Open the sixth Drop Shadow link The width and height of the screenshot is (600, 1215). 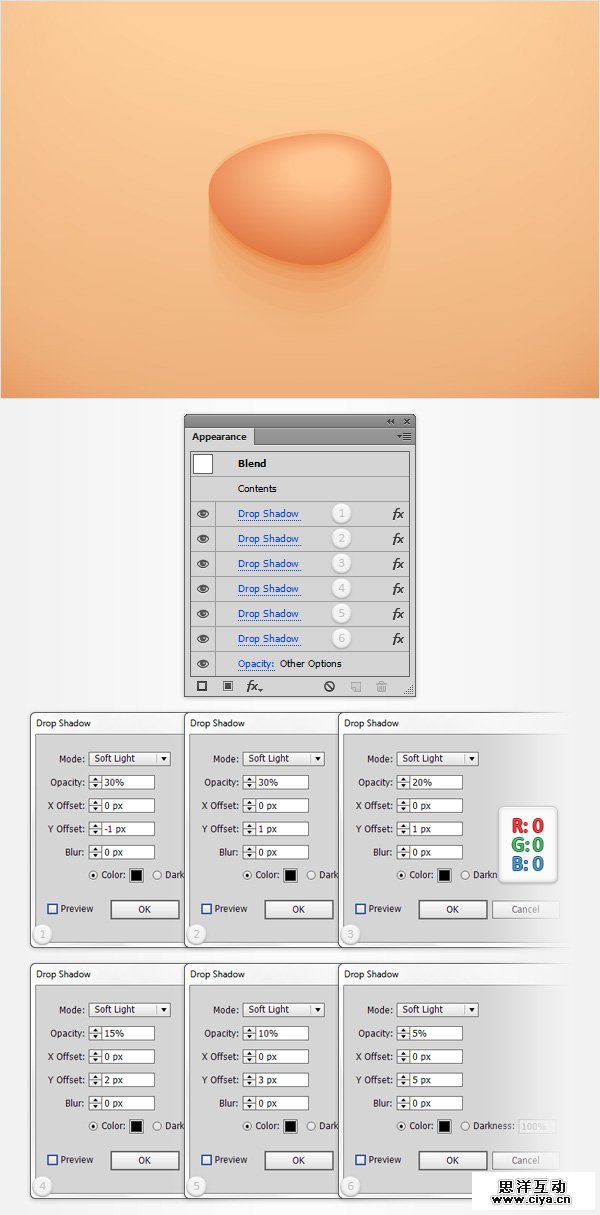pos(268,639)
